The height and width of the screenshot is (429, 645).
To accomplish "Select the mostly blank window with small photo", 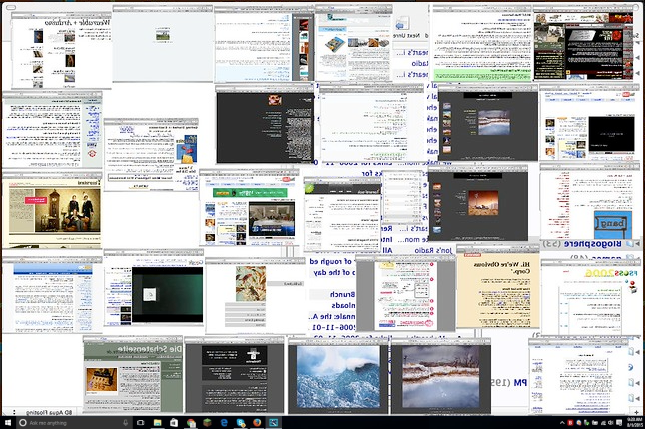I will tap(163, 44).
